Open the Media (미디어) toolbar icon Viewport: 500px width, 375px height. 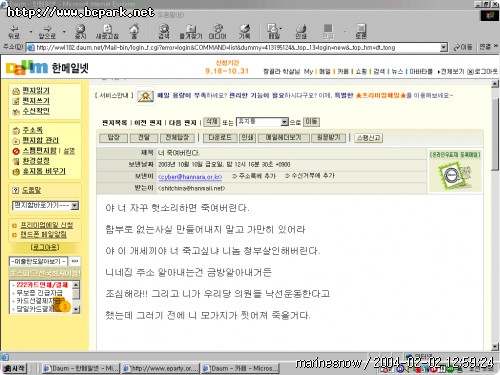click(x=218, y=31)
